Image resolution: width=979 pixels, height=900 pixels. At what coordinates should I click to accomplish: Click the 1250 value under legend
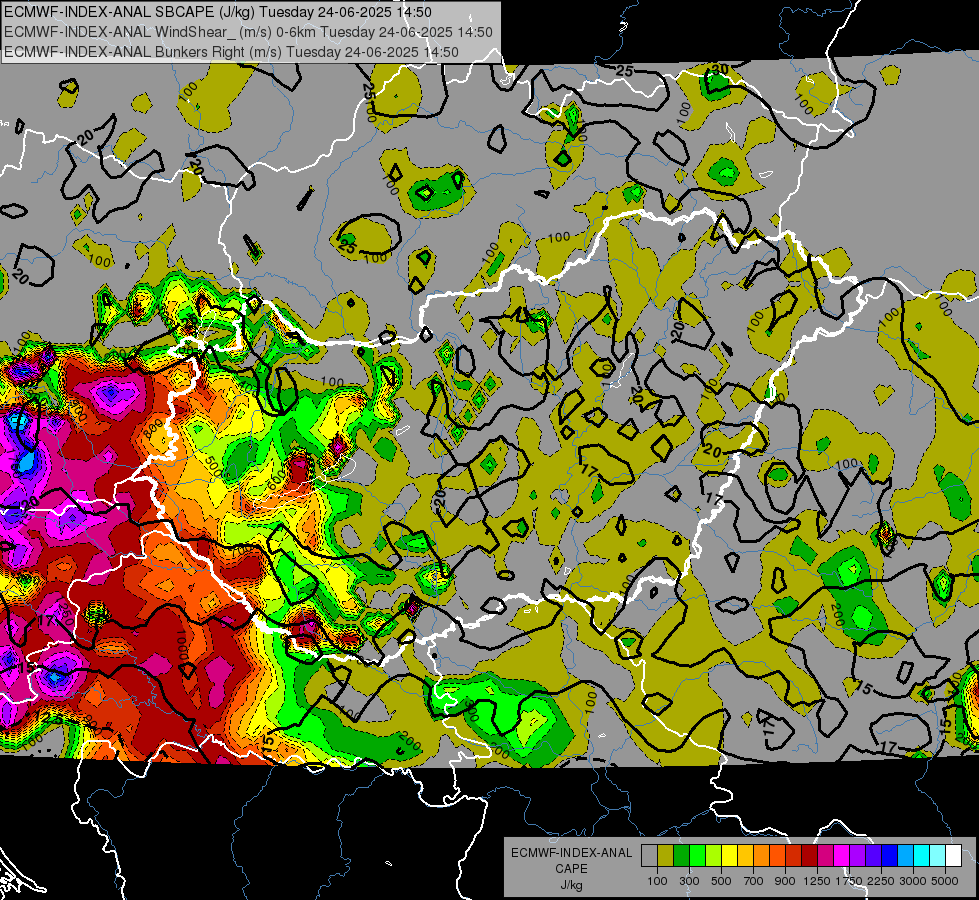pos(817,881)
